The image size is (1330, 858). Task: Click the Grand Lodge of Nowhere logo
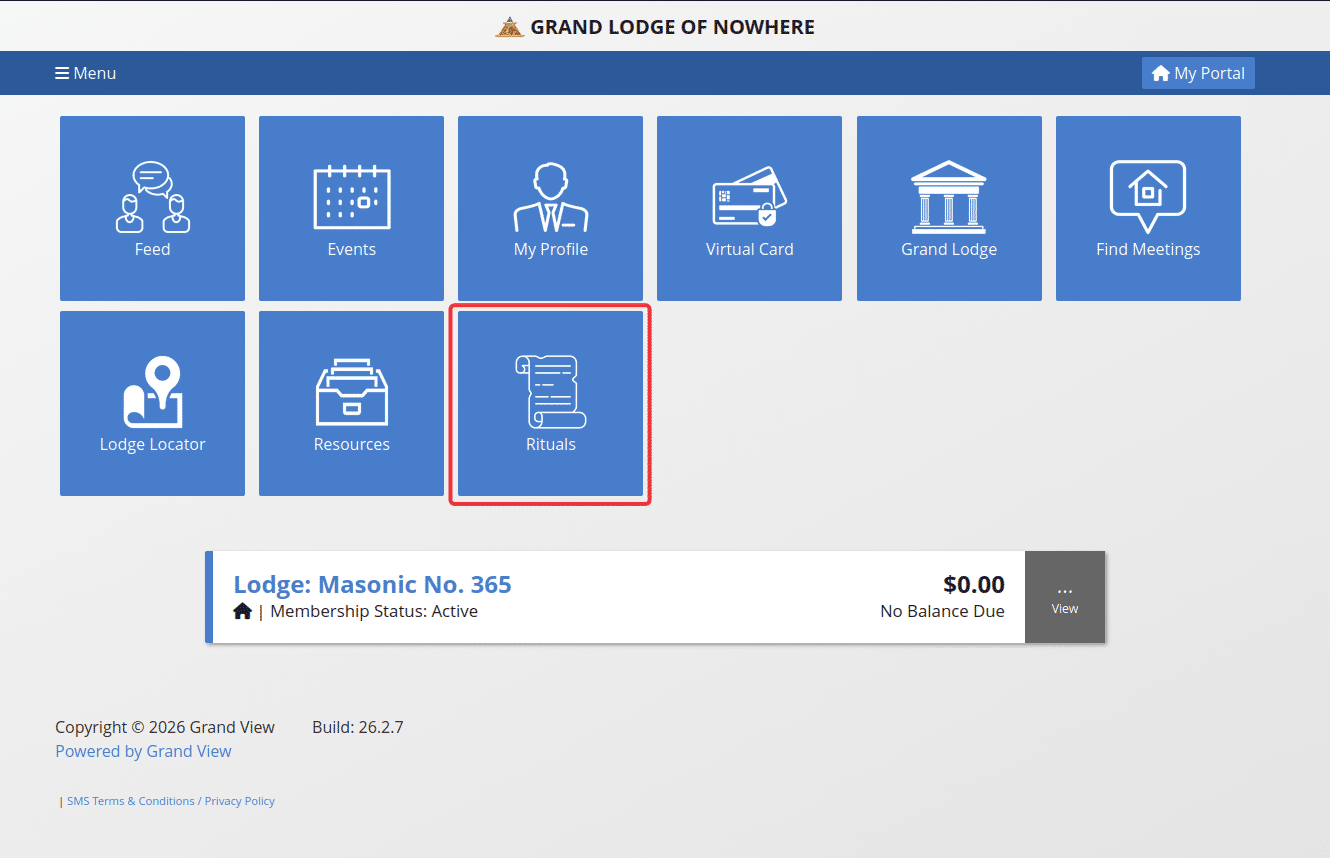(510, 27)
